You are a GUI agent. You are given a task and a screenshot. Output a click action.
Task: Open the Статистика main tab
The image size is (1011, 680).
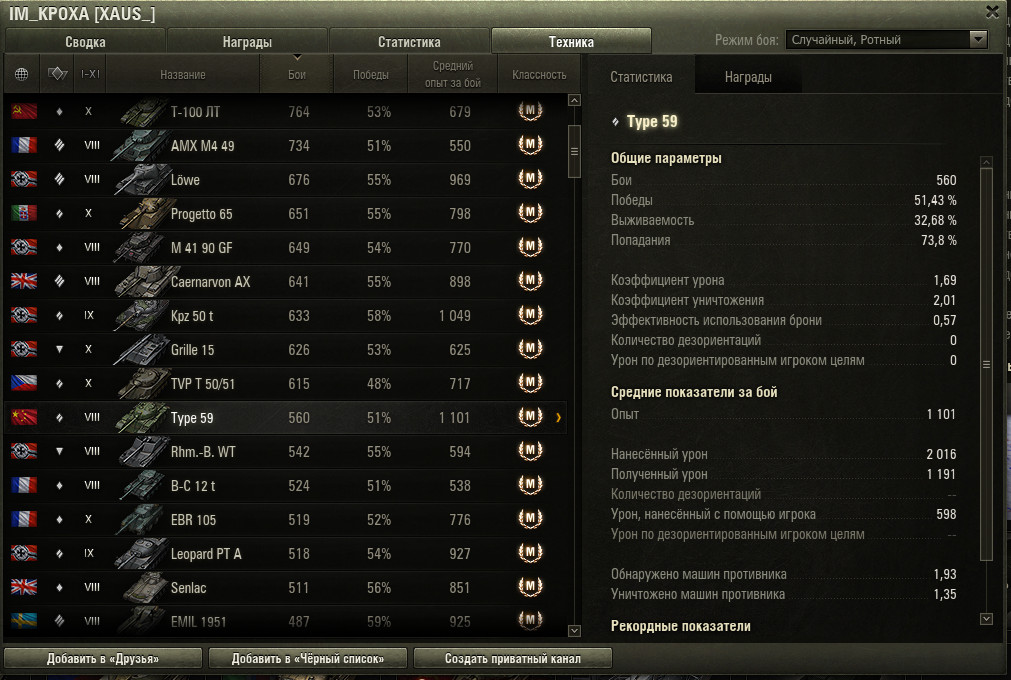point(409,42)
